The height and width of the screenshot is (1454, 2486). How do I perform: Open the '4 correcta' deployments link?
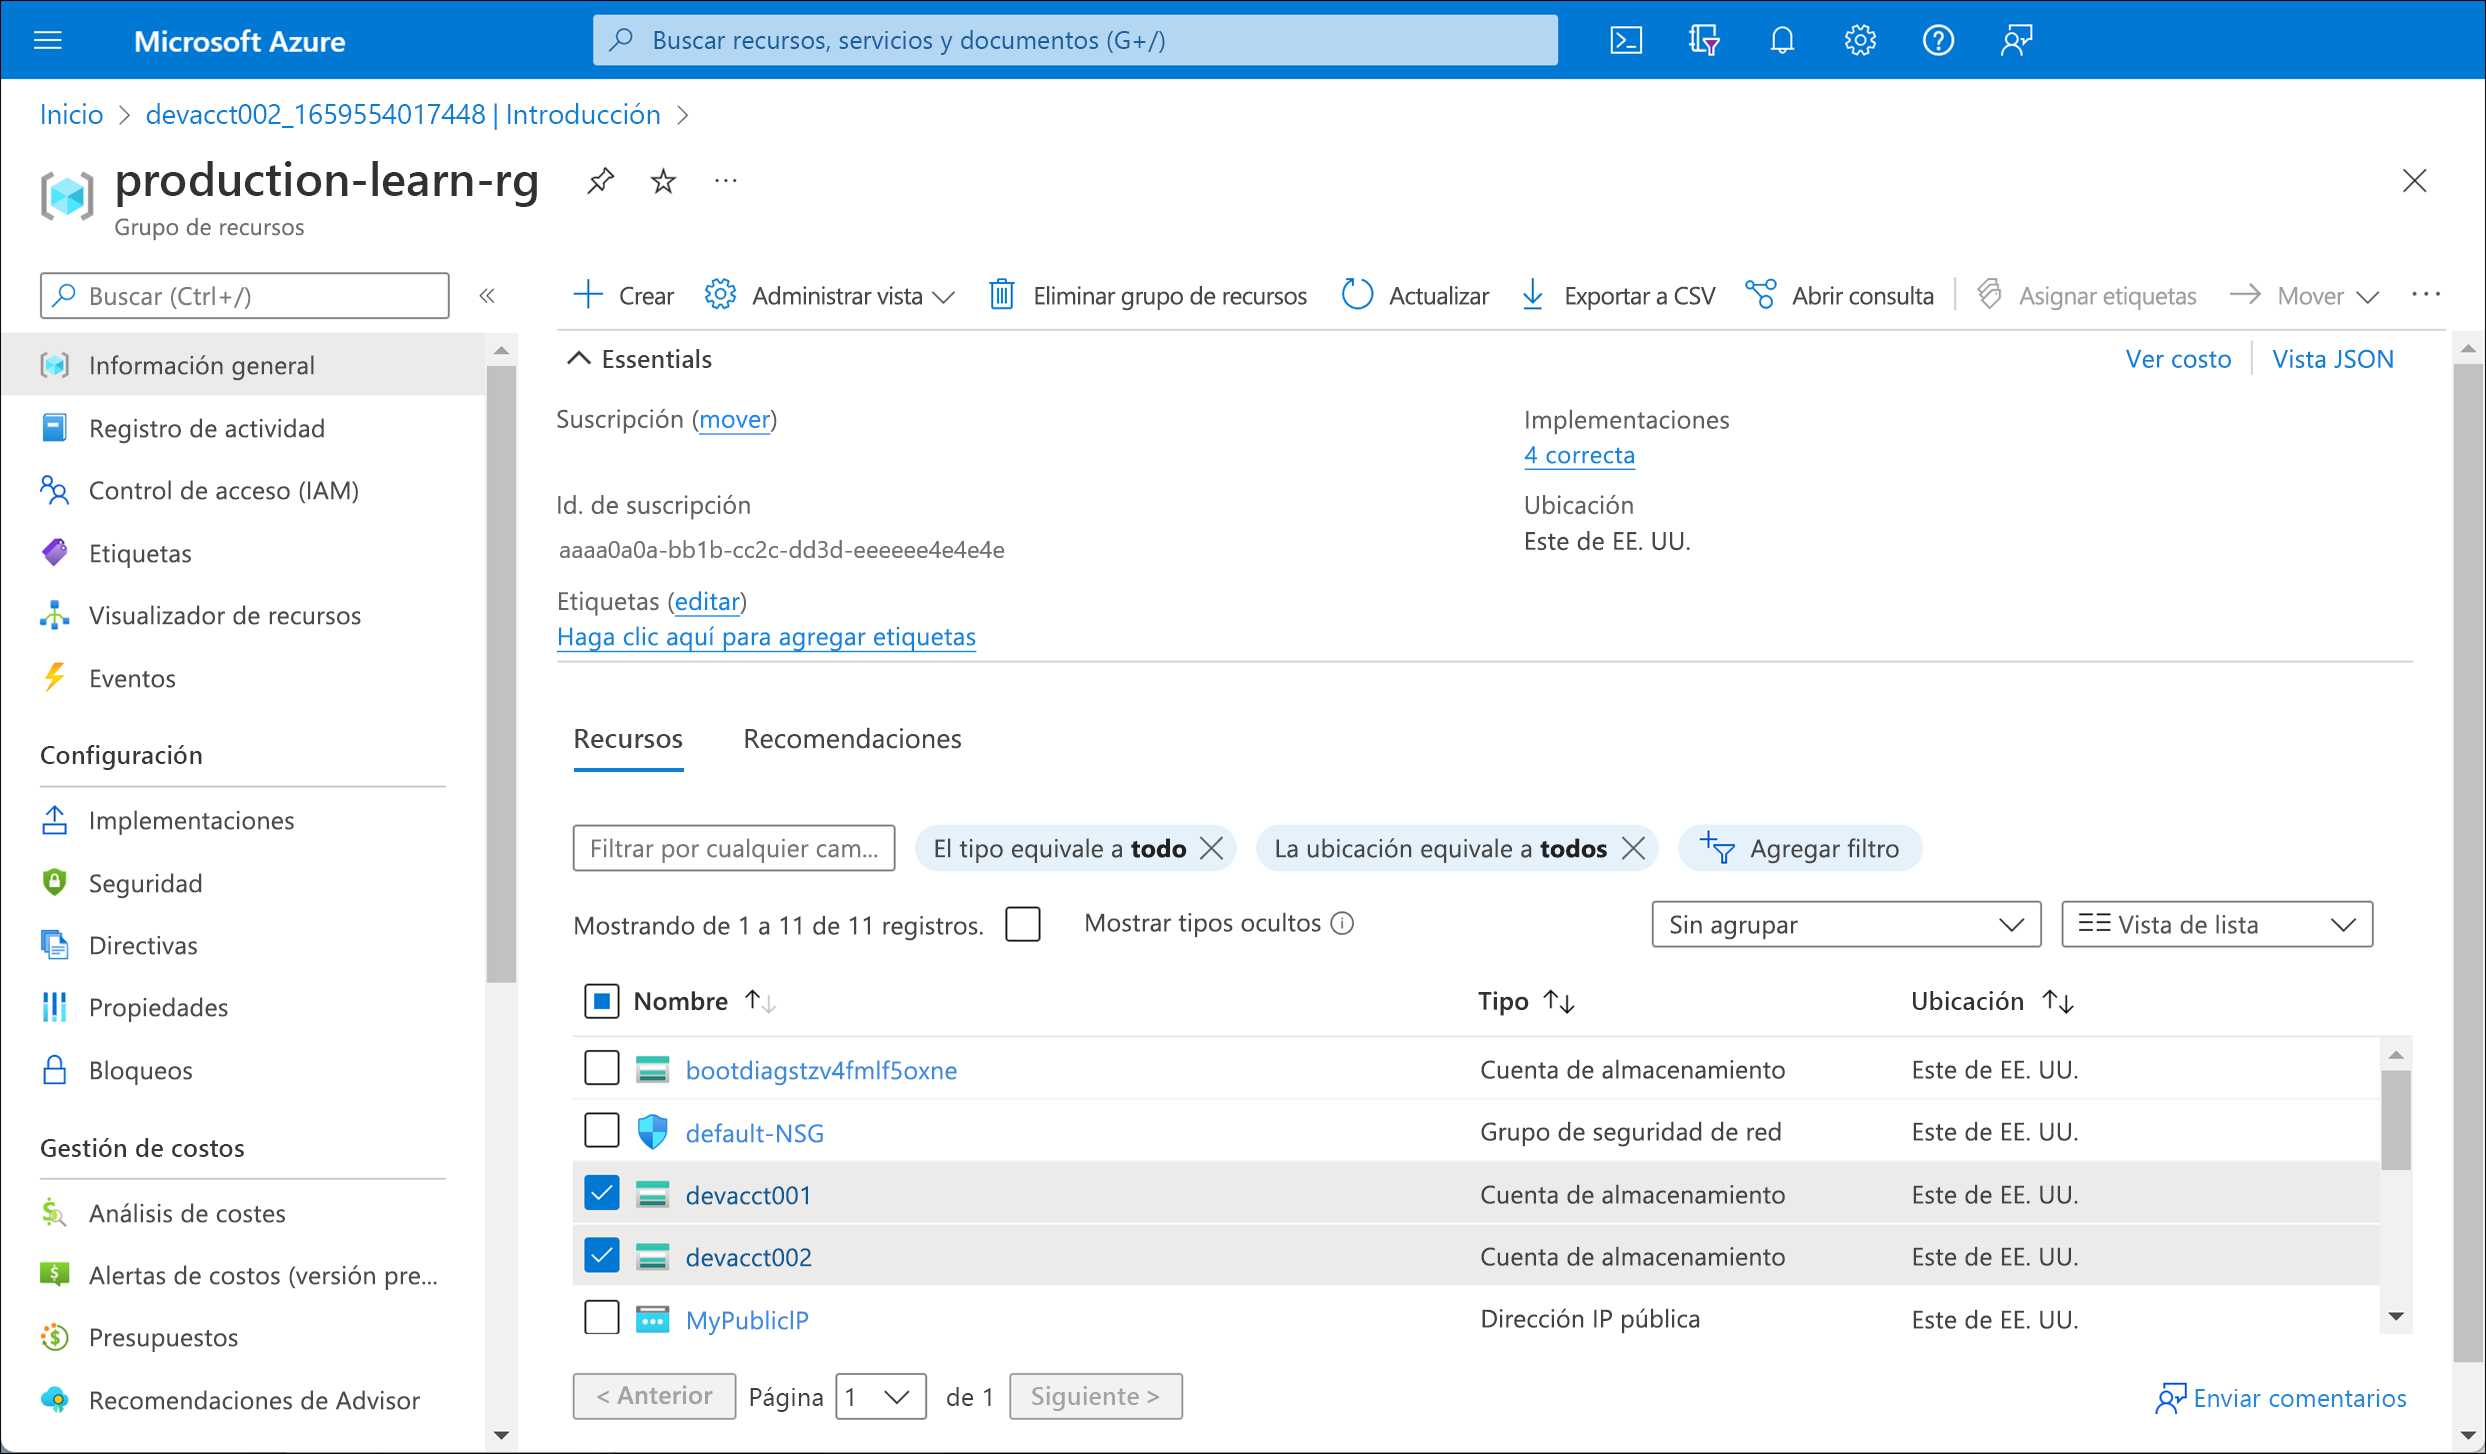point(1579,455)
